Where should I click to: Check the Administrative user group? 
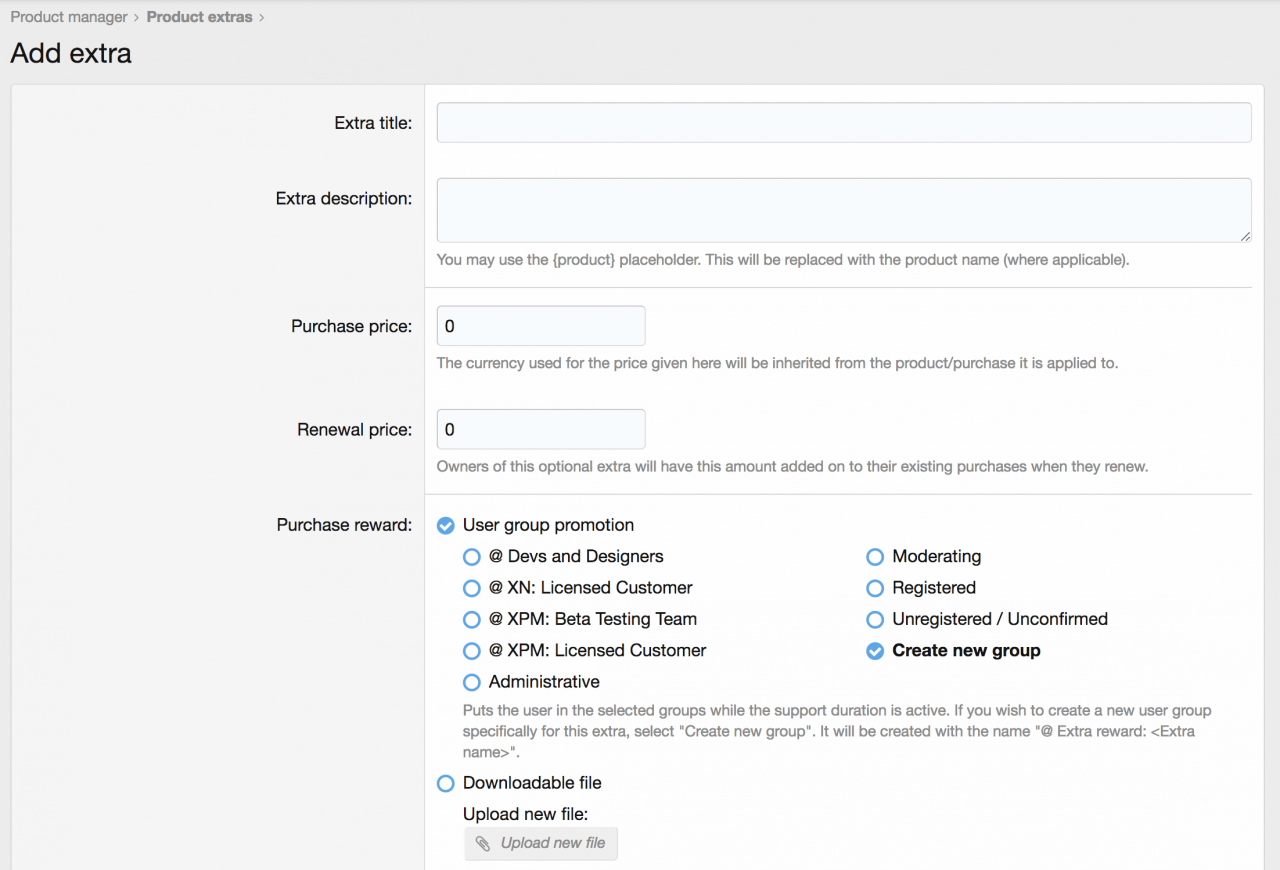(472, 683)
